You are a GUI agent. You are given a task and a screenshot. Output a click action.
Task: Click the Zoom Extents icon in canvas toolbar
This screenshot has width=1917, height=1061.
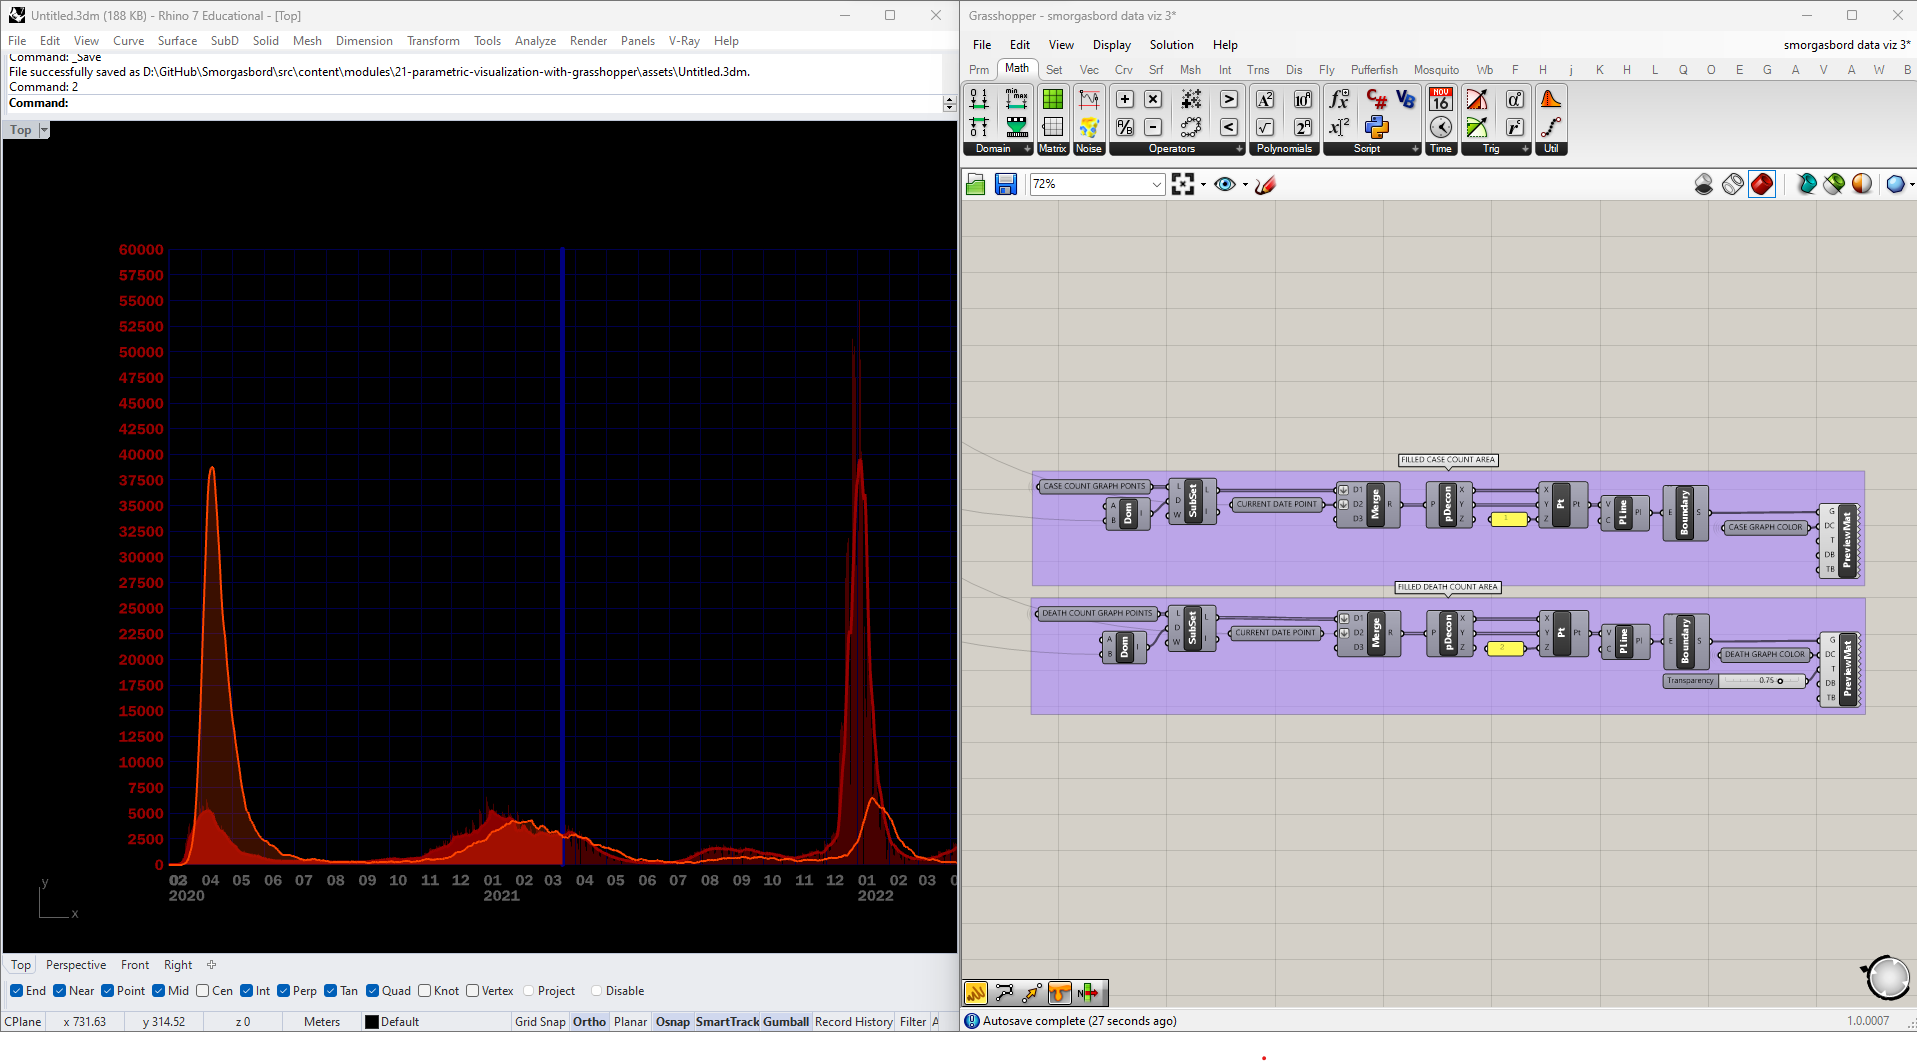click(1183, 184)
